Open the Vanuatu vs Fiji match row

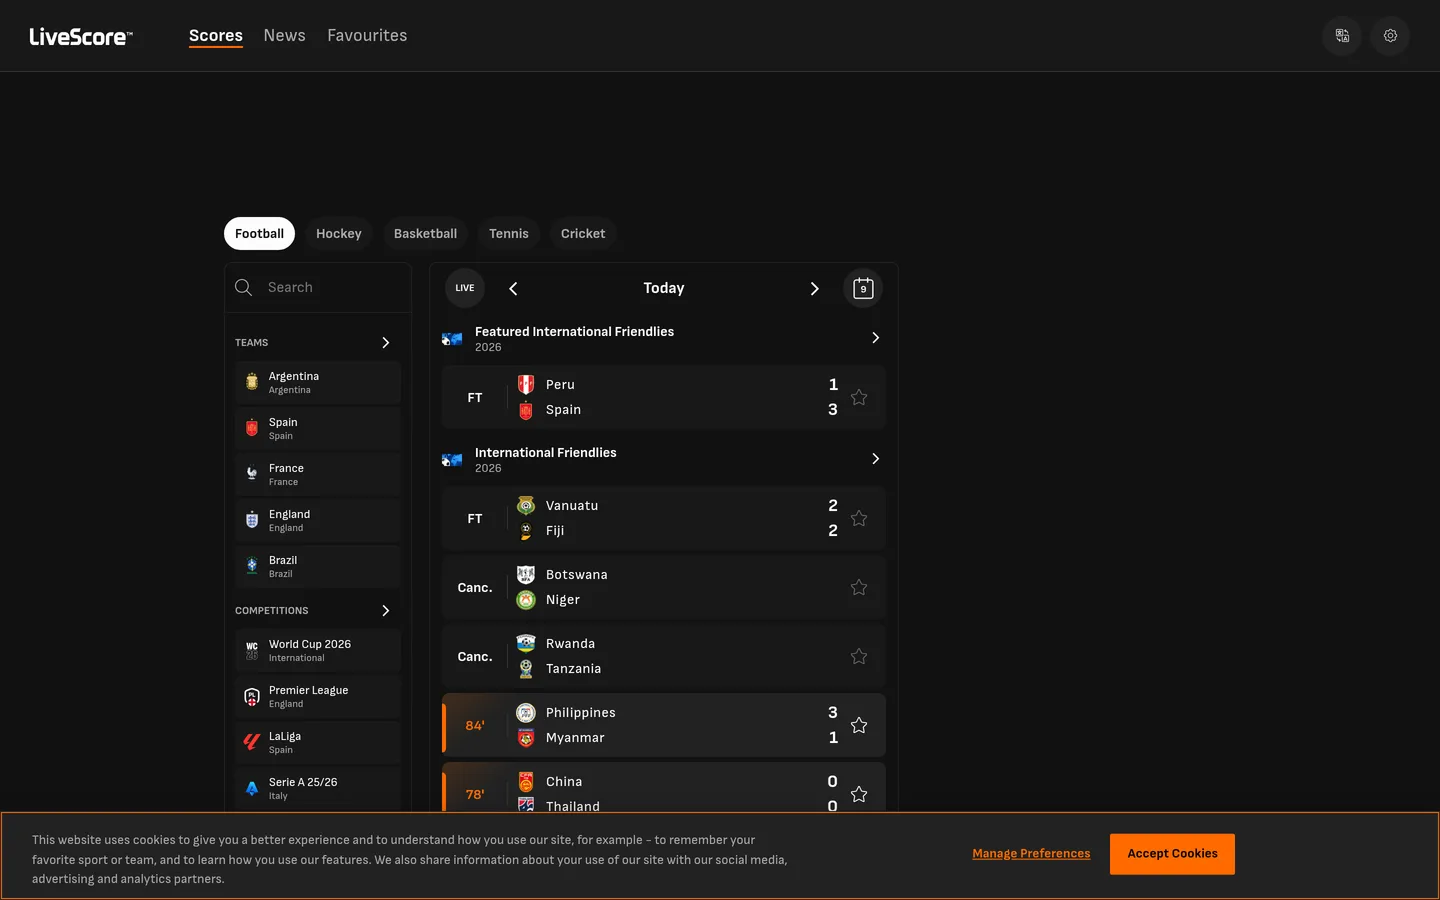pos(664,519)
